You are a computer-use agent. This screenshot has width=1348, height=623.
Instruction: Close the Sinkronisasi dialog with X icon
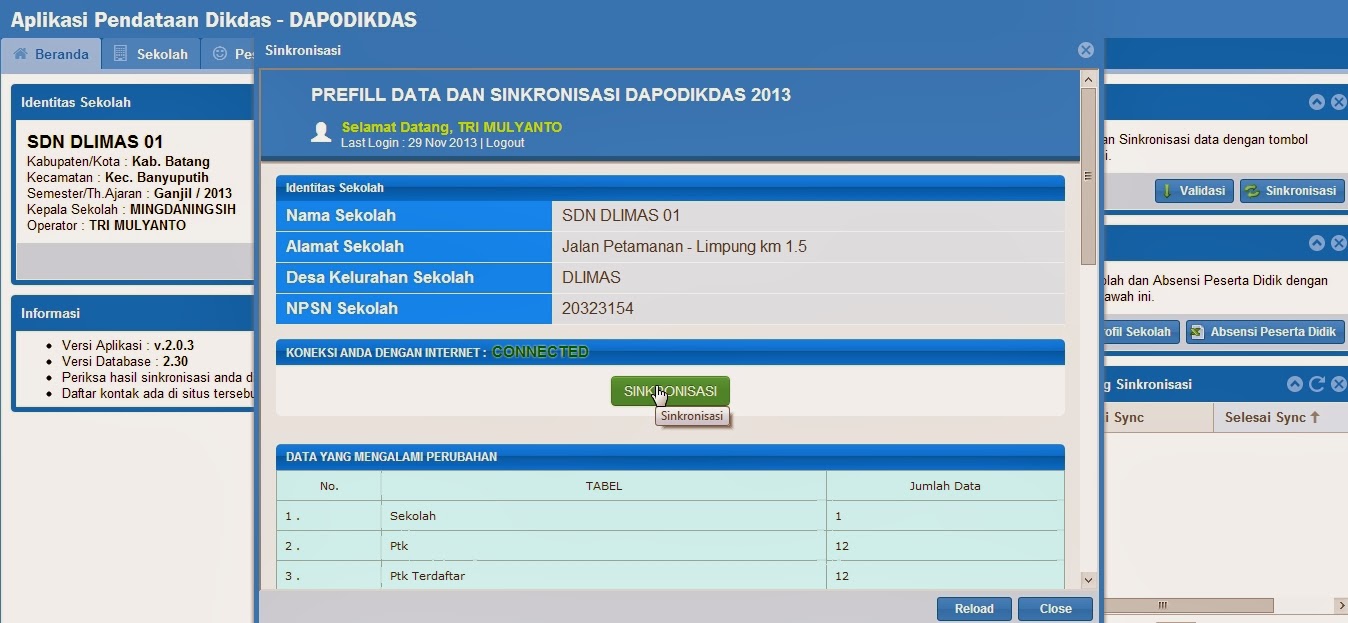[1085, 50]
